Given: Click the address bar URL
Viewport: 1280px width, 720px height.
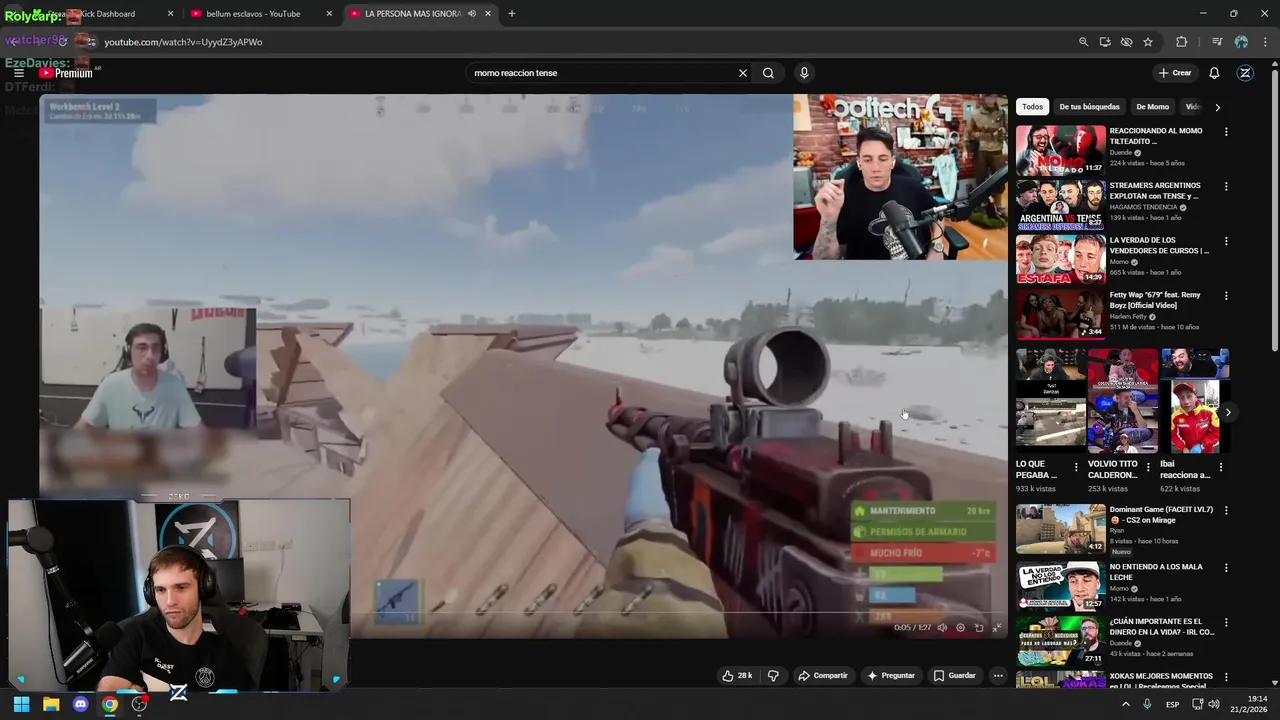Looking at the screenshot, I should 183,42.
